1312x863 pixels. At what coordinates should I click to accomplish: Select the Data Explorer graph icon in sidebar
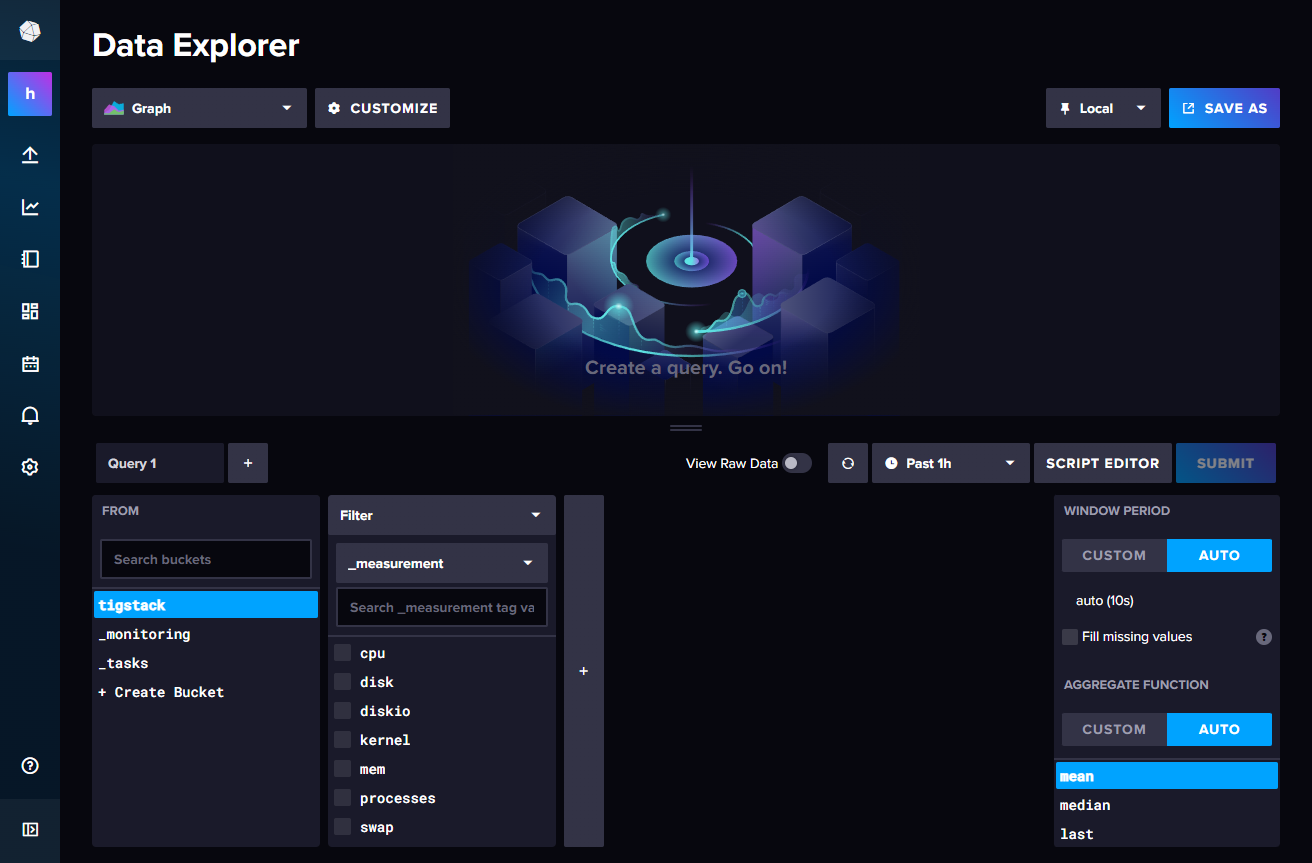pyautogui.click(x=29, y=207)
